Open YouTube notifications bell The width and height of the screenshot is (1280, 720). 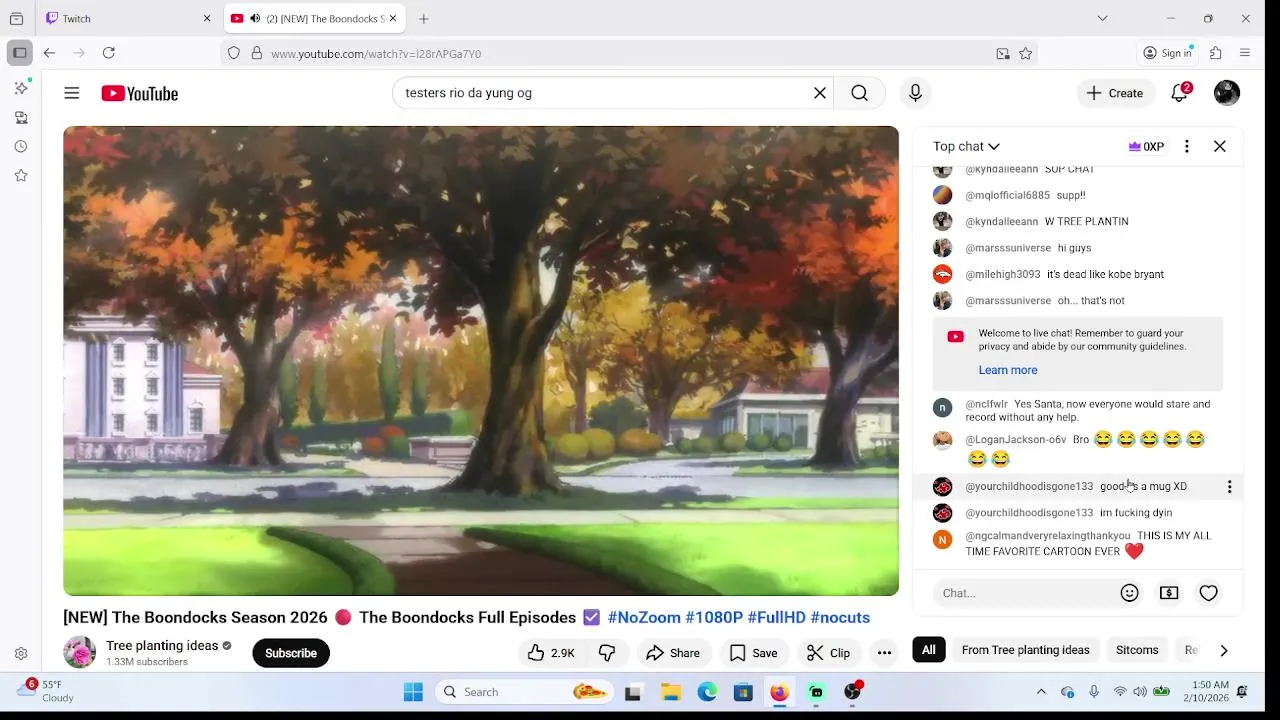[1180, 93]
